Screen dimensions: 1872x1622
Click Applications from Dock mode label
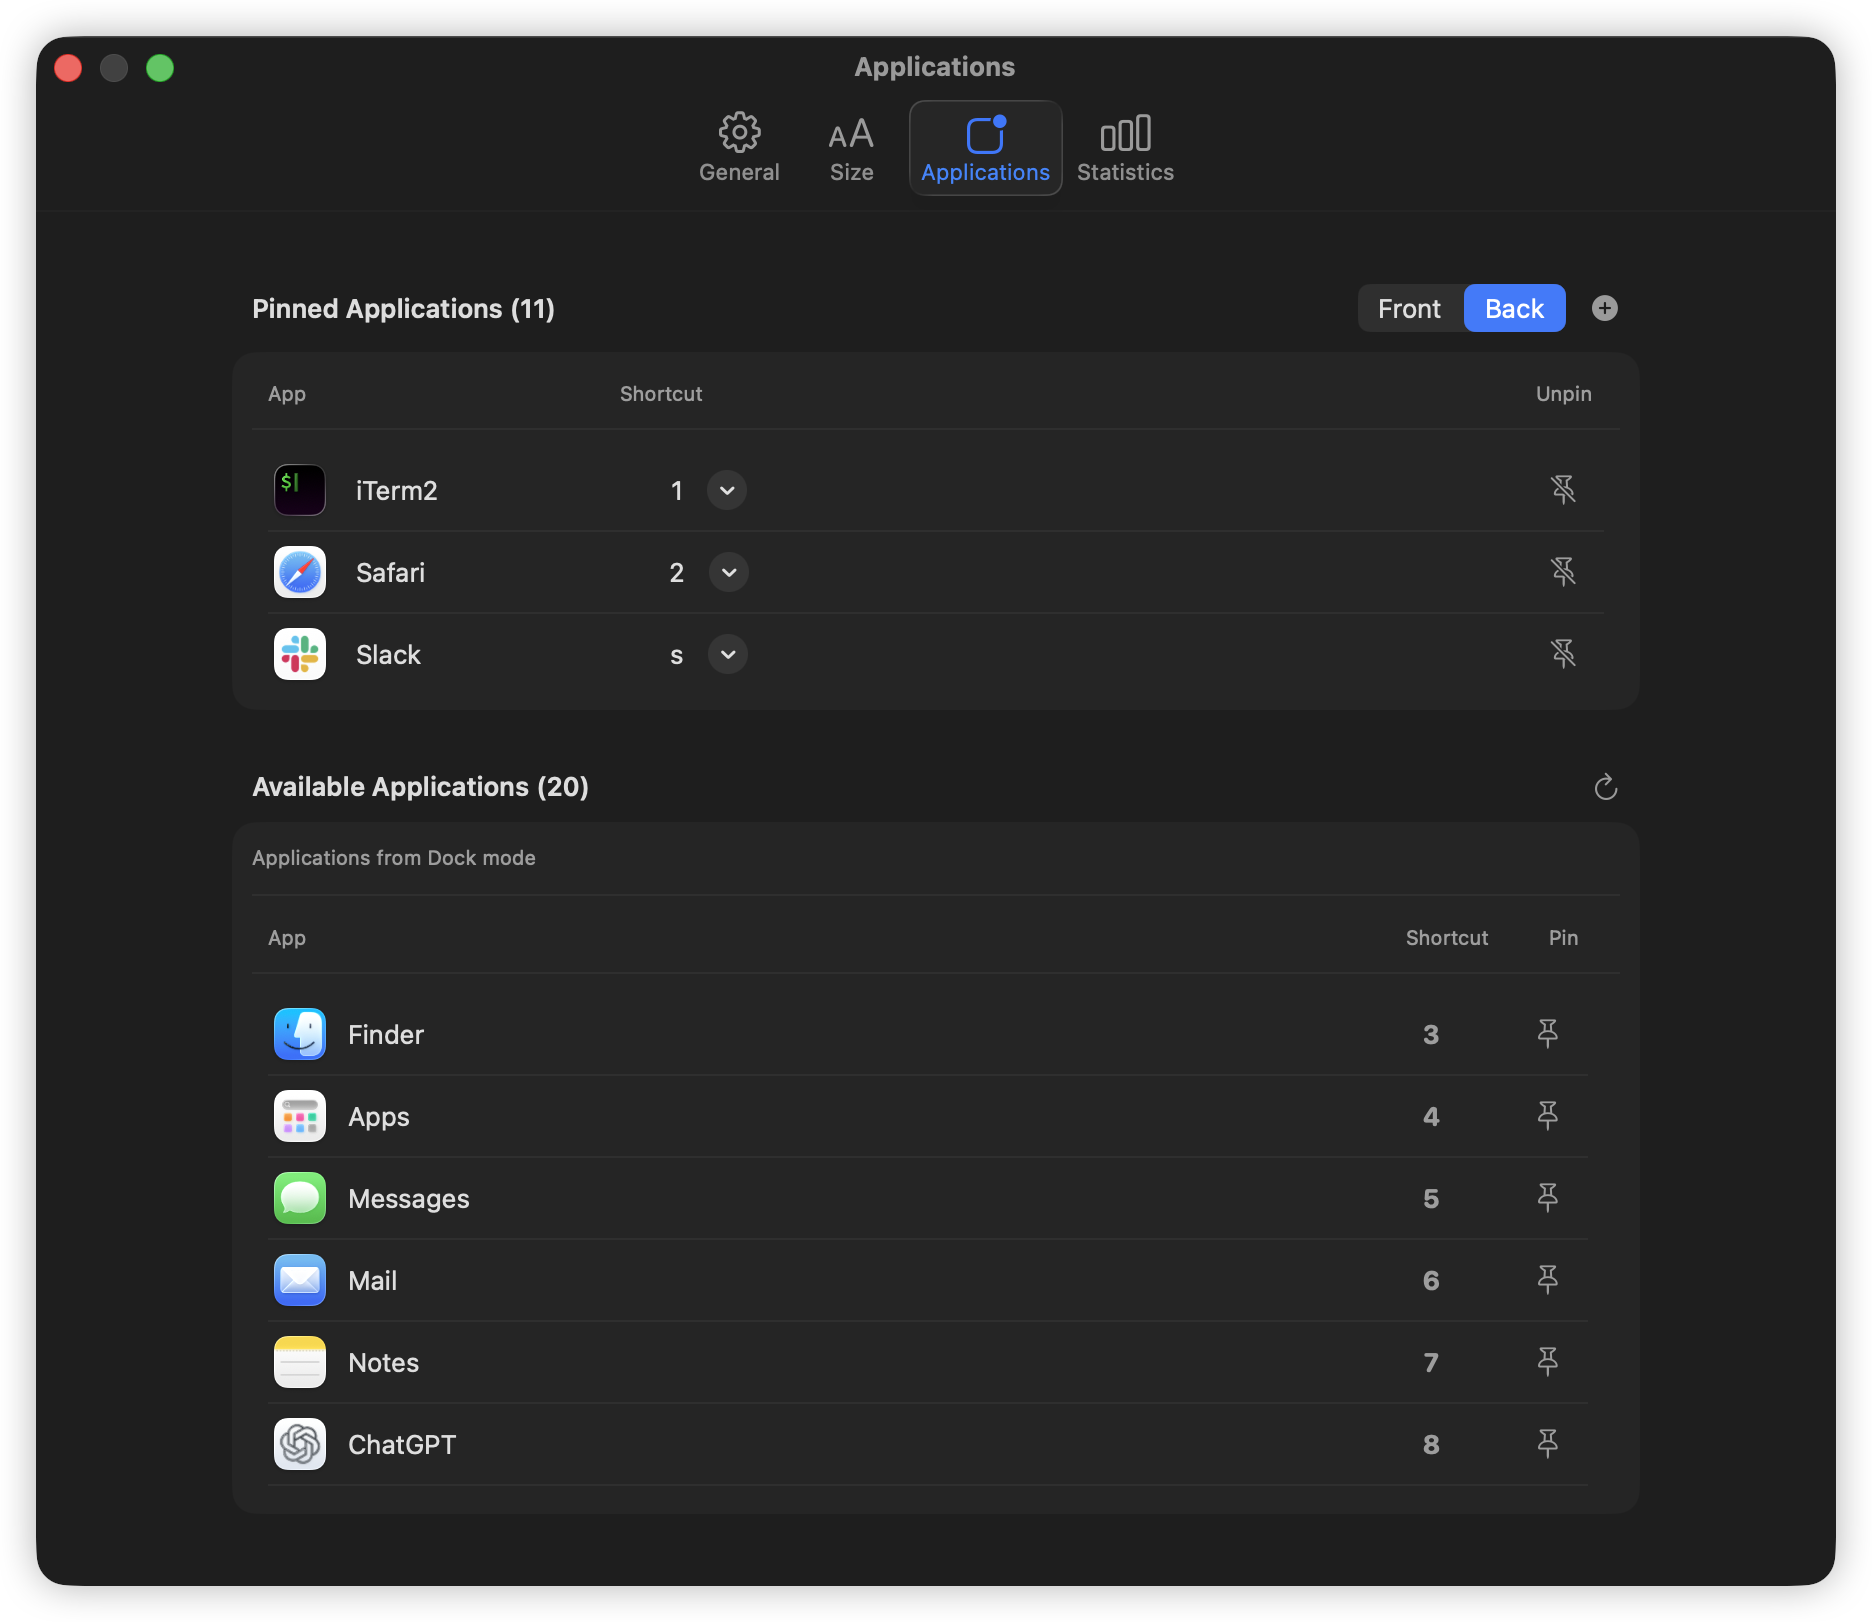click(393, 858)
